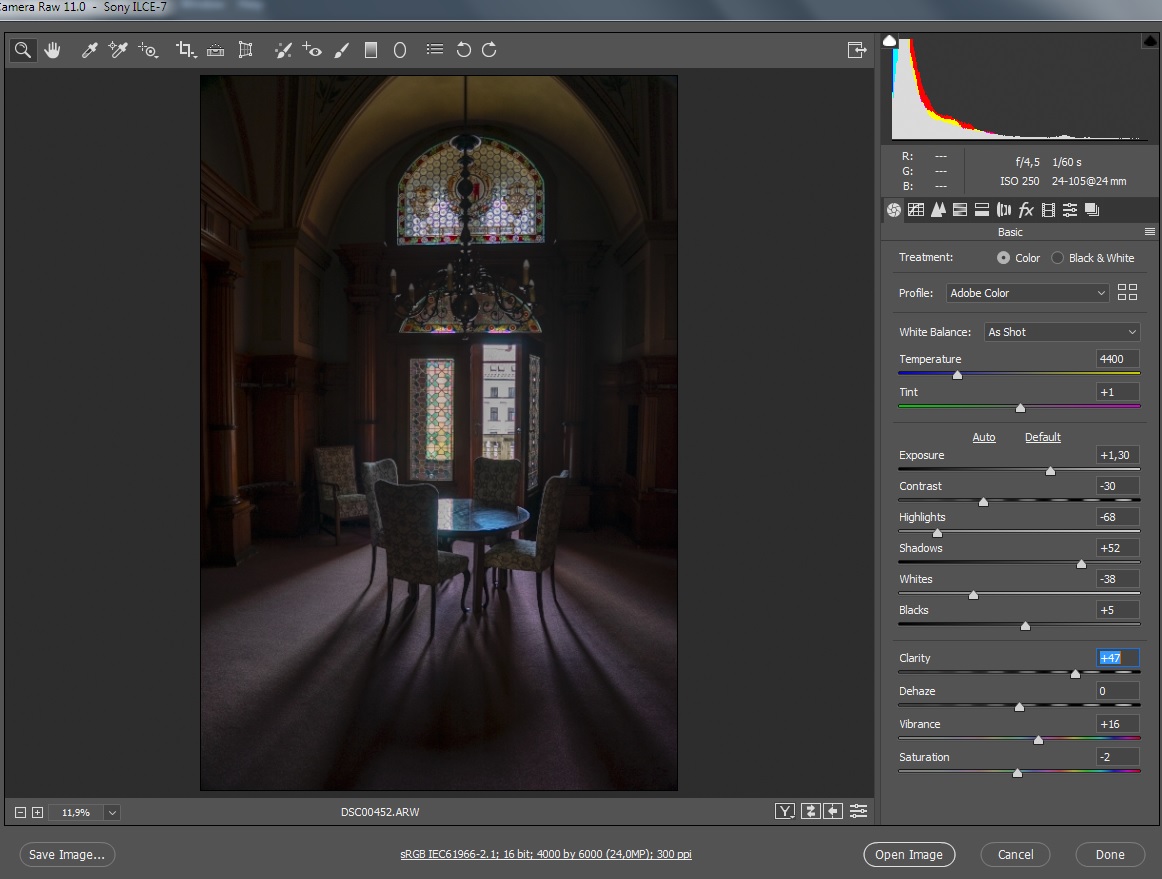Select the Red Eye Removal tool

312,50
